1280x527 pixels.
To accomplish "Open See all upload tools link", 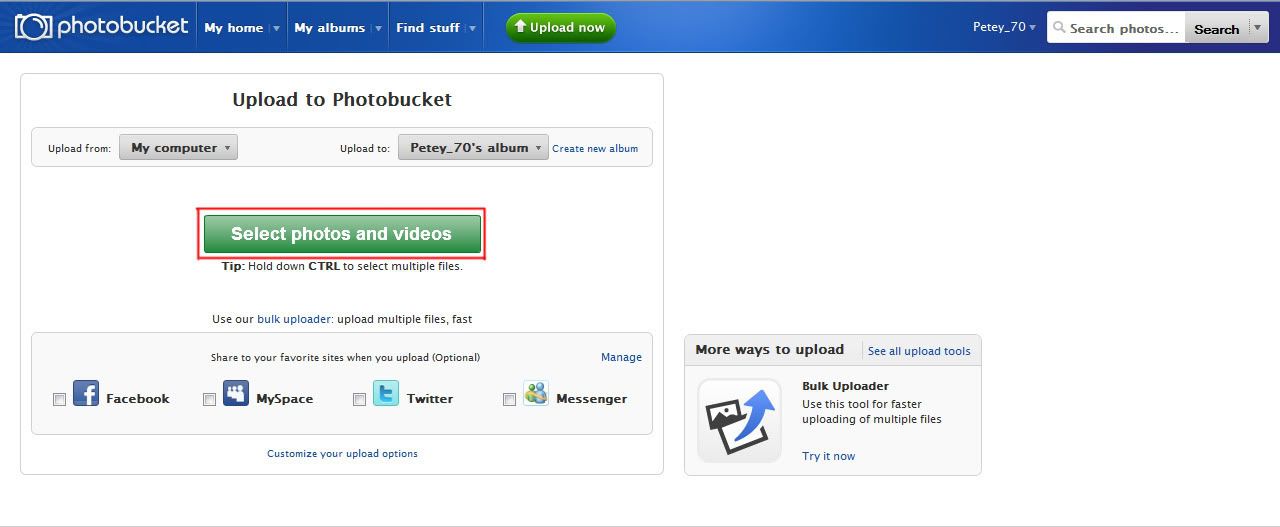I will (x=919, y=351).
